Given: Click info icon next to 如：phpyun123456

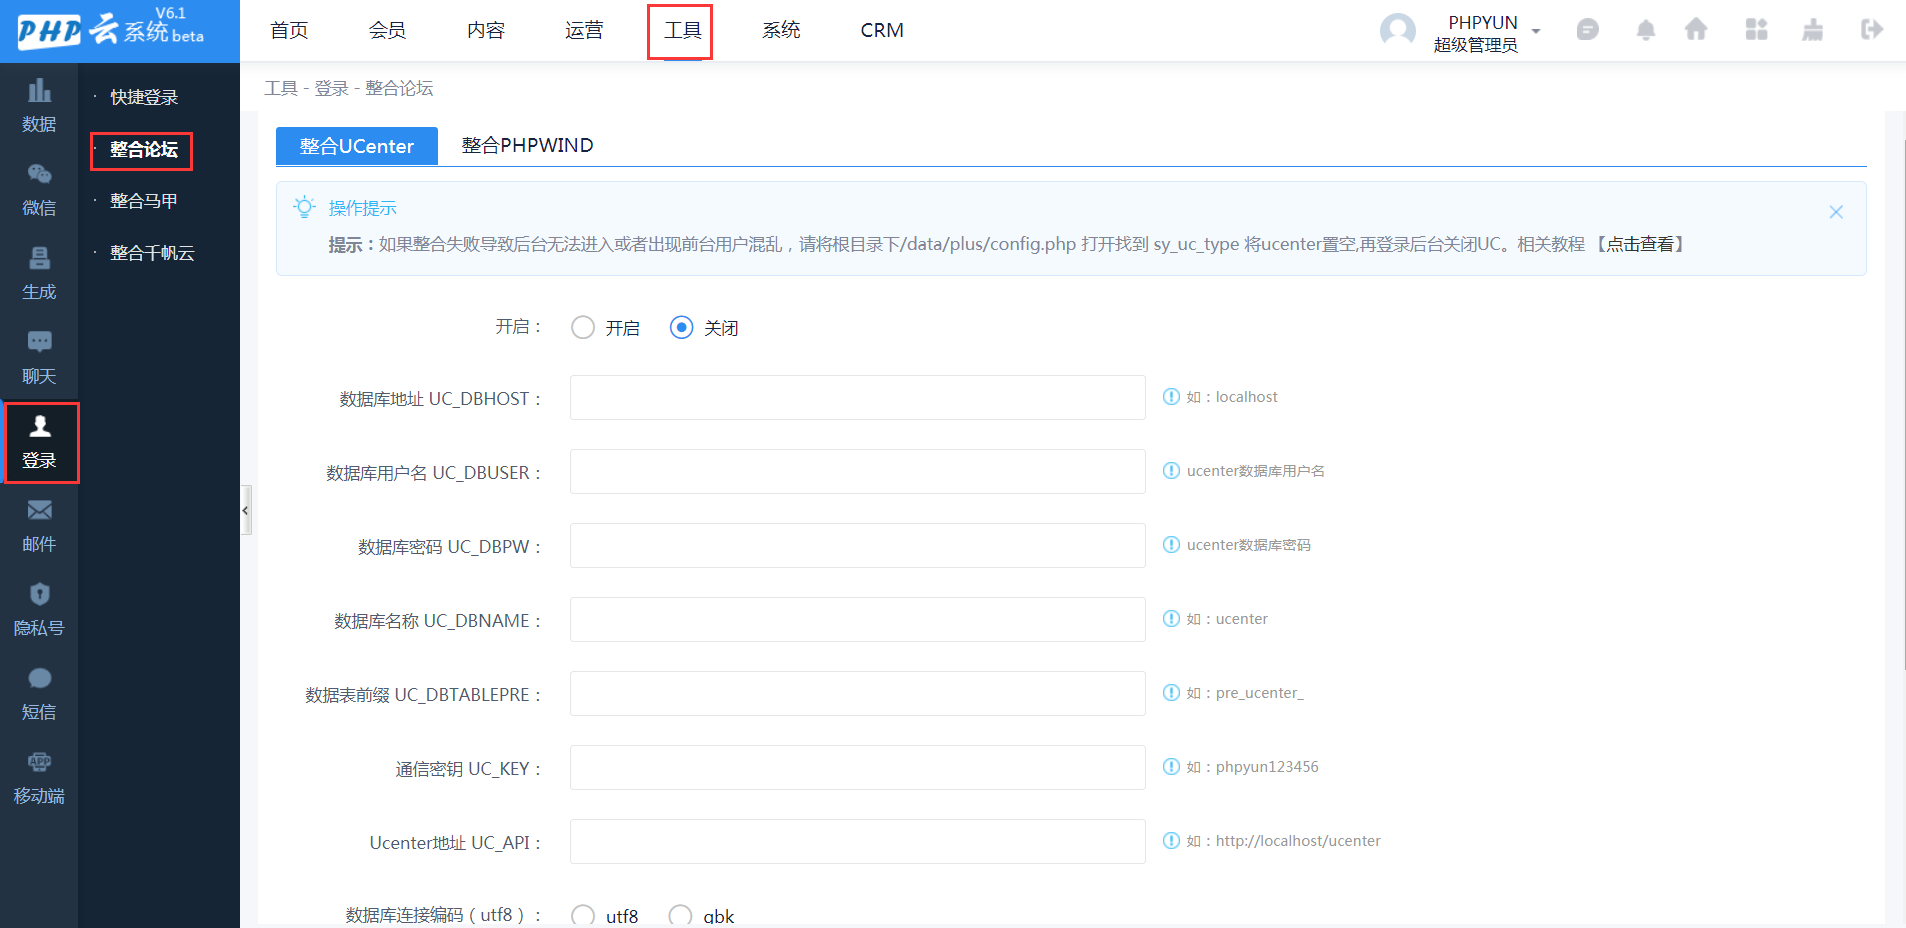Looking at the screenshot, I should [x=1171, y=767].
